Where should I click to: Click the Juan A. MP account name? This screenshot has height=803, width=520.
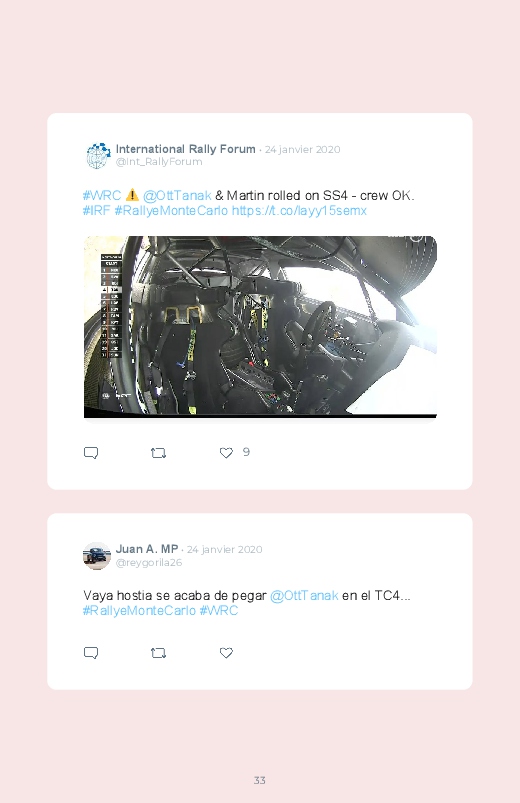tap(147, 549)
